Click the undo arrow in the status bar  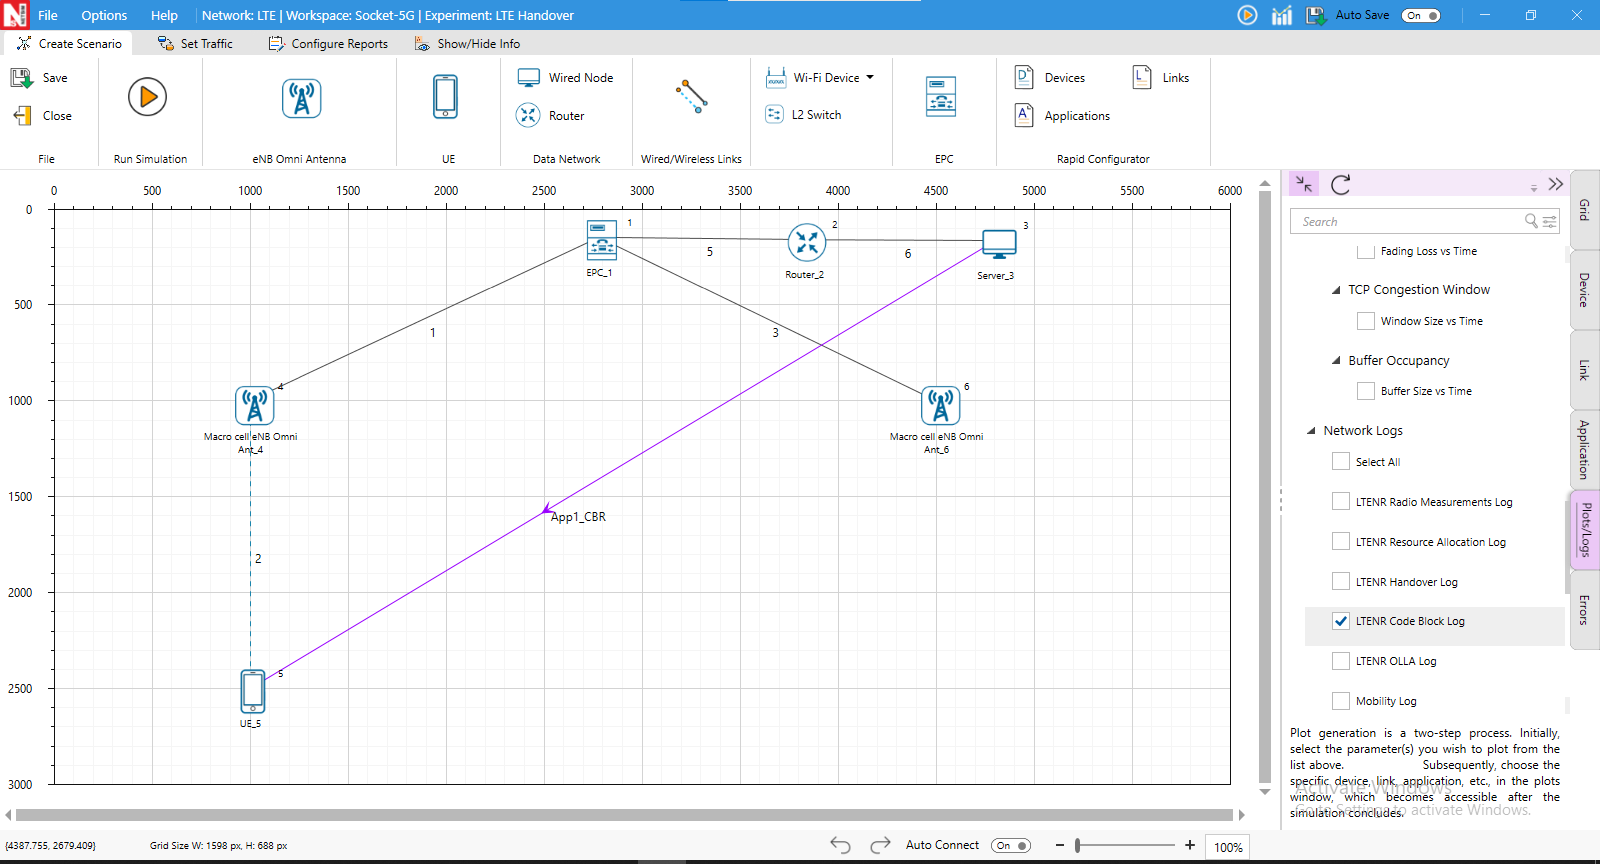[x=840, y=846]
